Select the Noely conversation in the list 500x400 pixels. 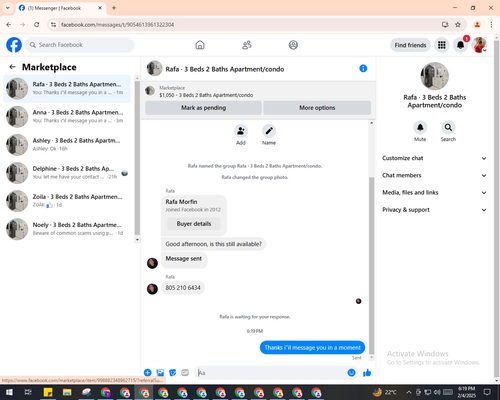[x=67, y=229]
